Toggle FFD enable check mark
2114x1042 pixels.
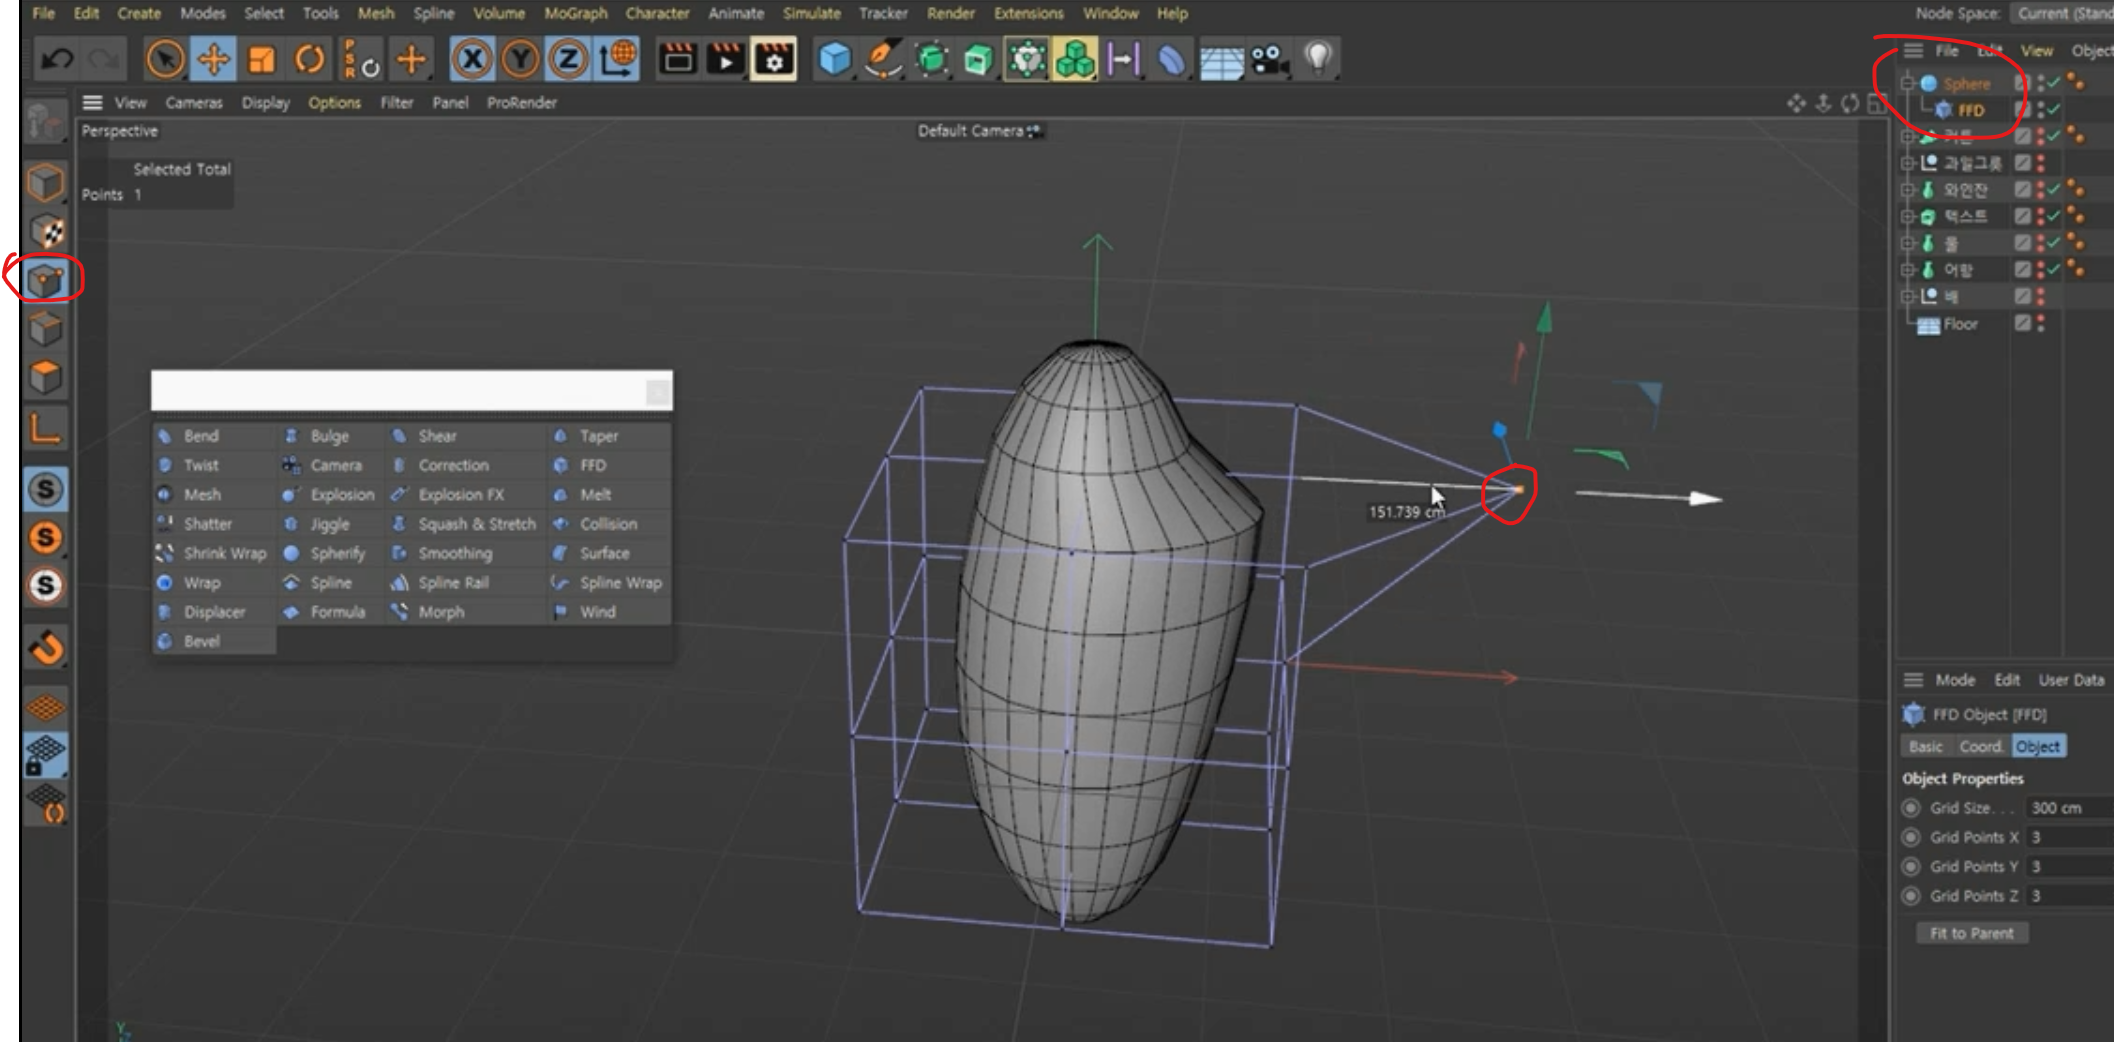pos(2054,110)
